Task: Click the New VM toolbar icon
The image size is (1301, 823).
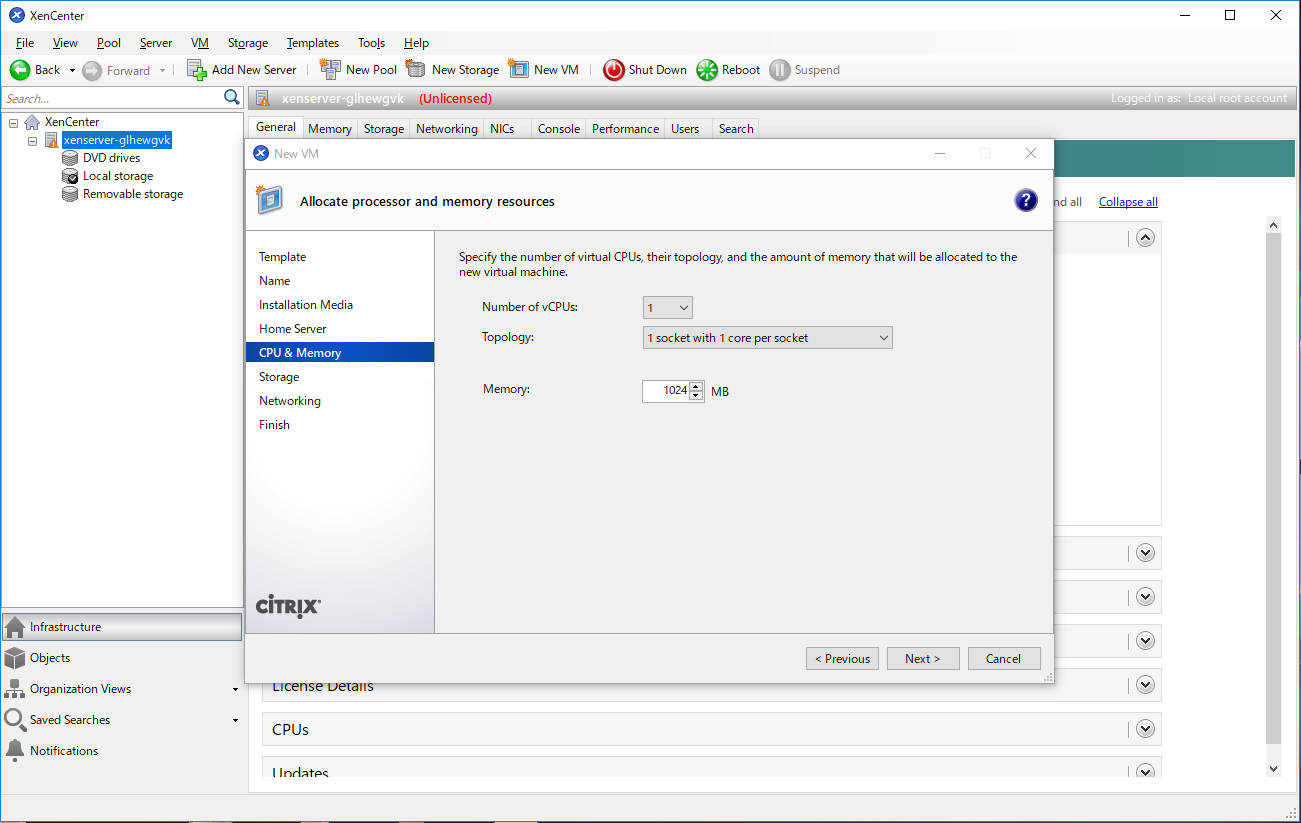Action: (x=518, y=69)
